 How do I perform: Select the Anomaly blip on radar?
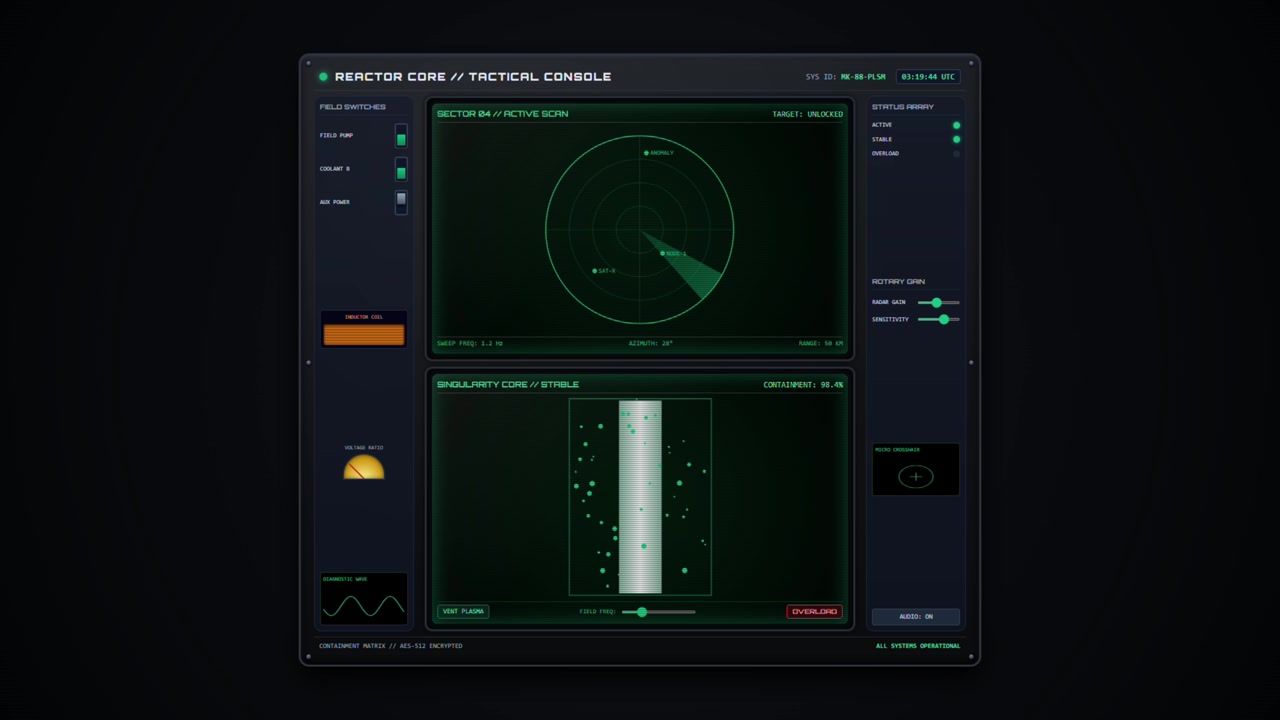click(x=647, y=153)
